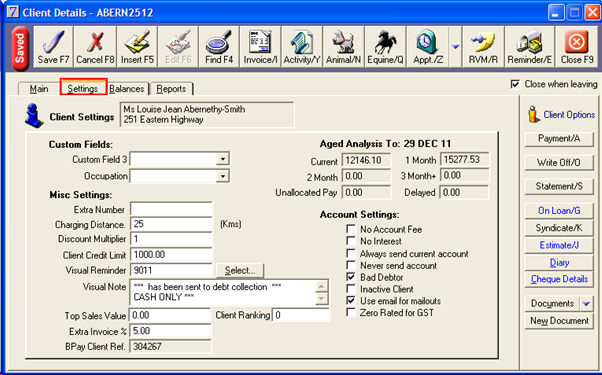This screenshot has height=375, width=602.
Task: Click the Cancel F8 toolbar icon
Action: coord(95,47)
